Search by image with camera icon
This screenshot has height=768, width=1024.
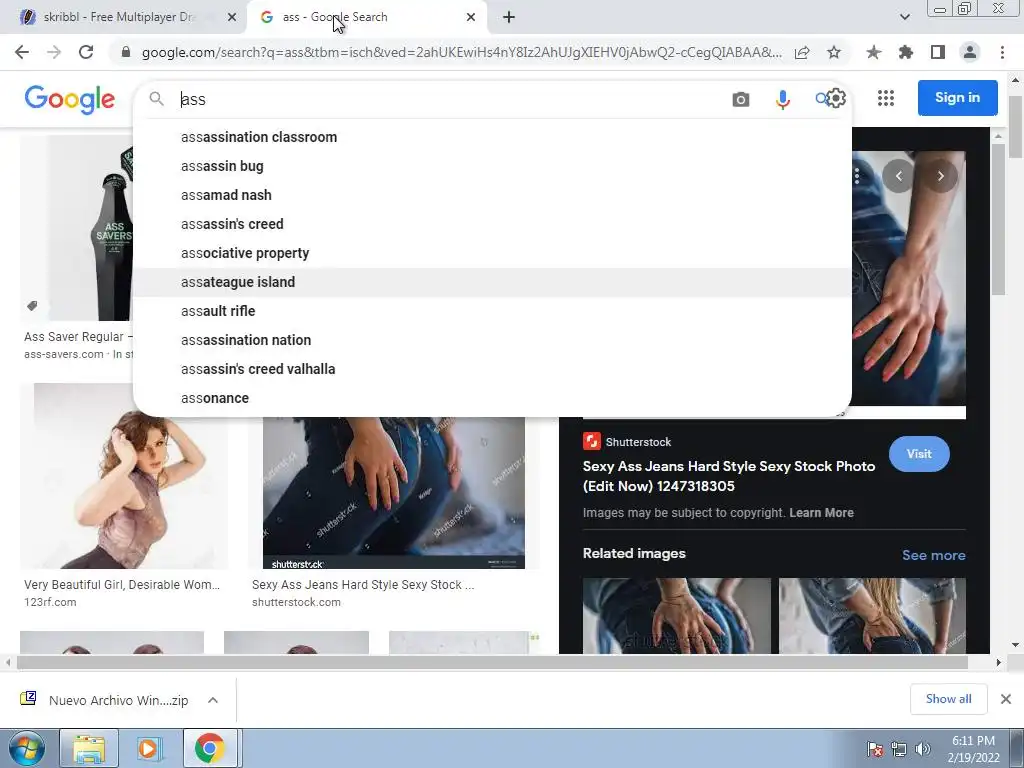click(741, 99)
